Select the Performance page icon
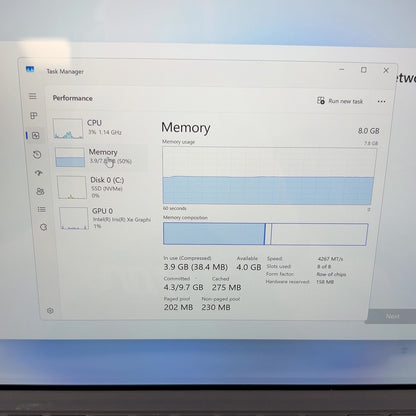The image size is (416, 416). (35, 135)
